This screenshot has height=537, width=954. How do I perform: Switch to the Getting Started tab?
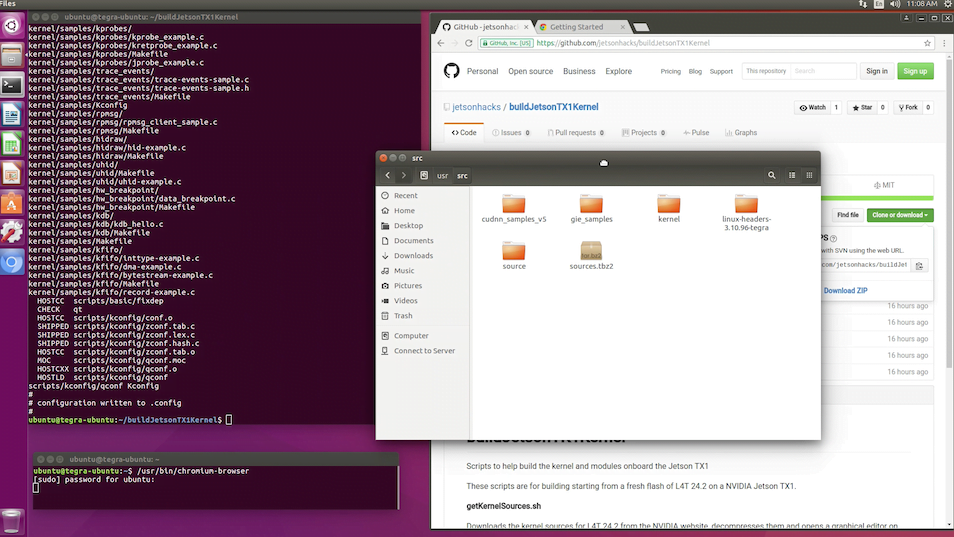[x=577, y=27]
